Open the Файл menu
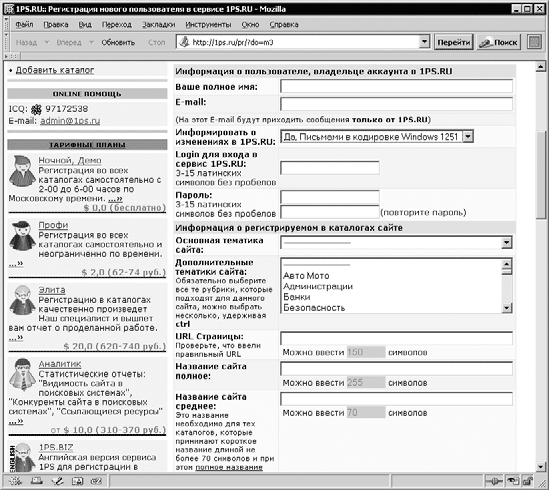 (24, 25)
